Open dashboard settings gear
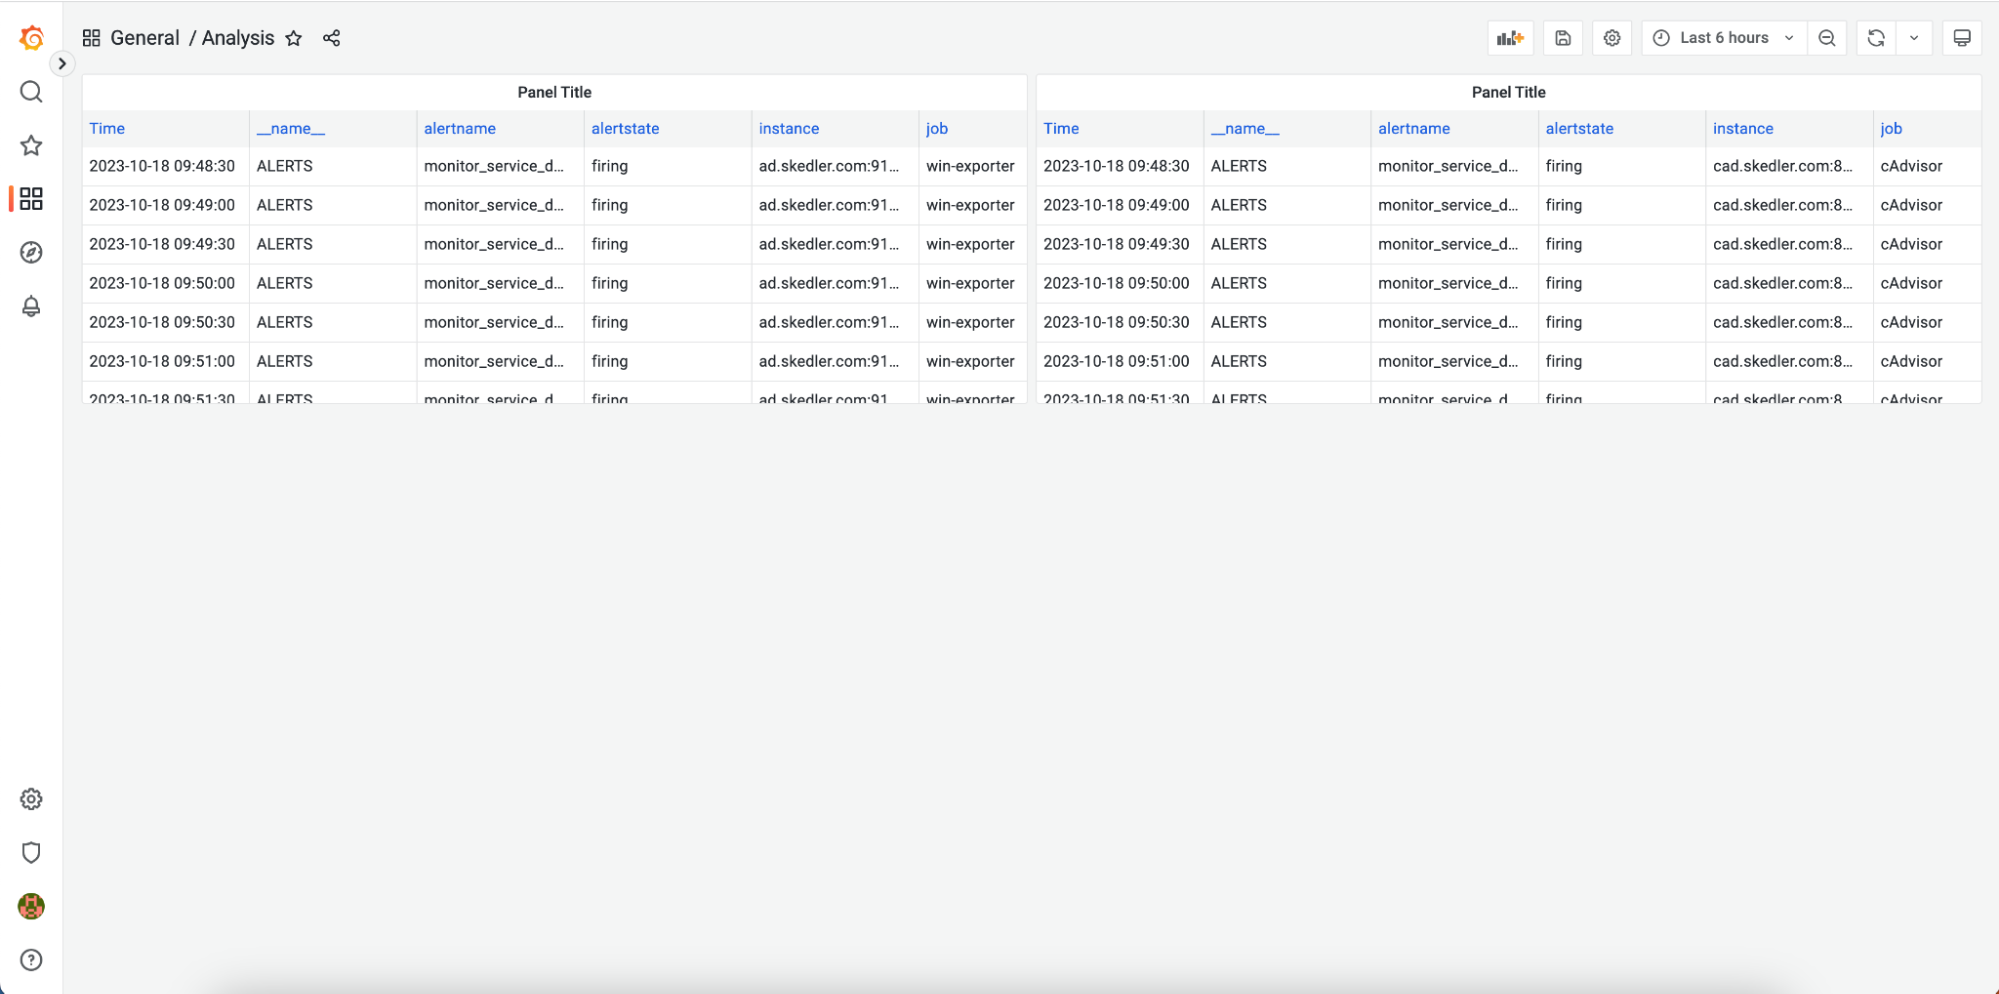The image size is (1999, 994). (1612, 37)
